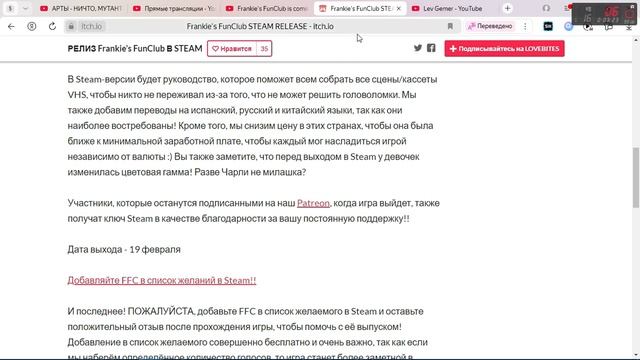The height and width of the screenshot is (360, 640).
Task: Open the tab list dropdown arrow
Action: tap(25, 8)
